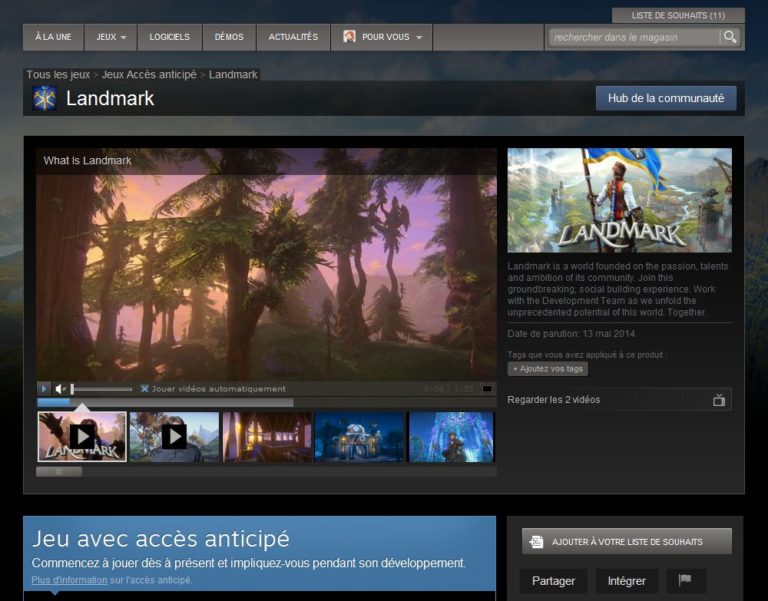
Task: Select the first Landmark video thumbnail
Action: 82,436
